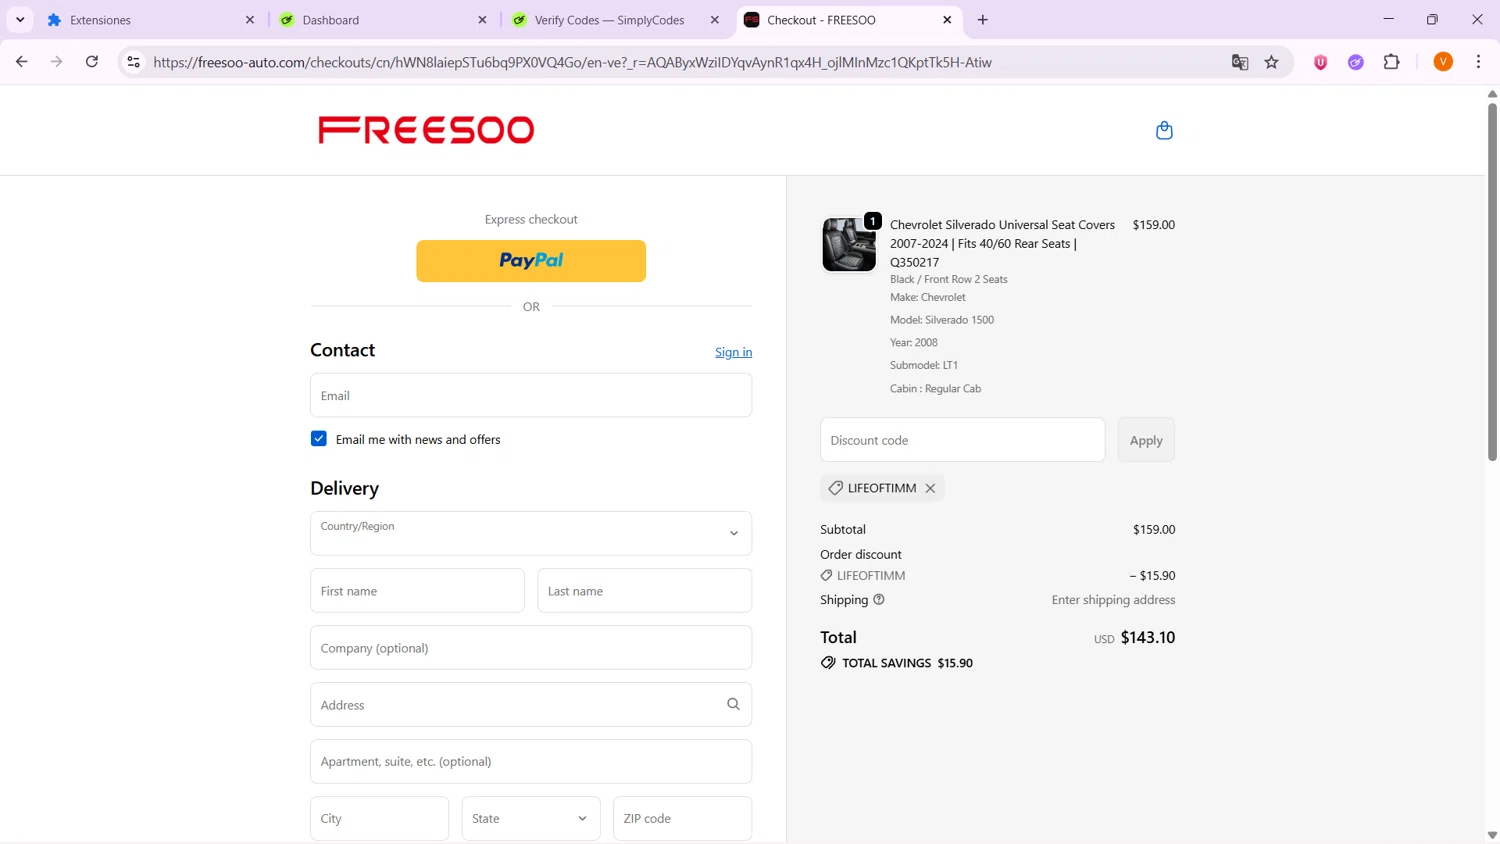Click the '– $15.90' discount amount

coord(1152,575)
